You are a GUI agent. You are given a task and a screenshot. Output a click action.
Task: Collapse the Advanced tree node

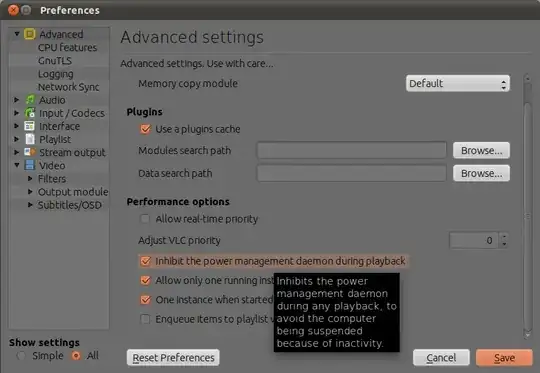pos(17,34)
